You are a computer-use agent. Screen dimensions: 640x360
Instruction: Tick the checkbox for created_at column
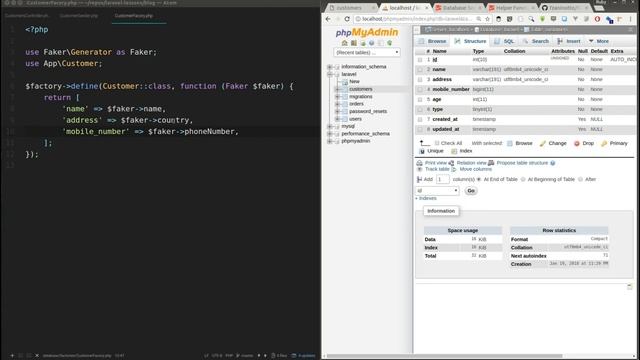(x=420, y=120)
